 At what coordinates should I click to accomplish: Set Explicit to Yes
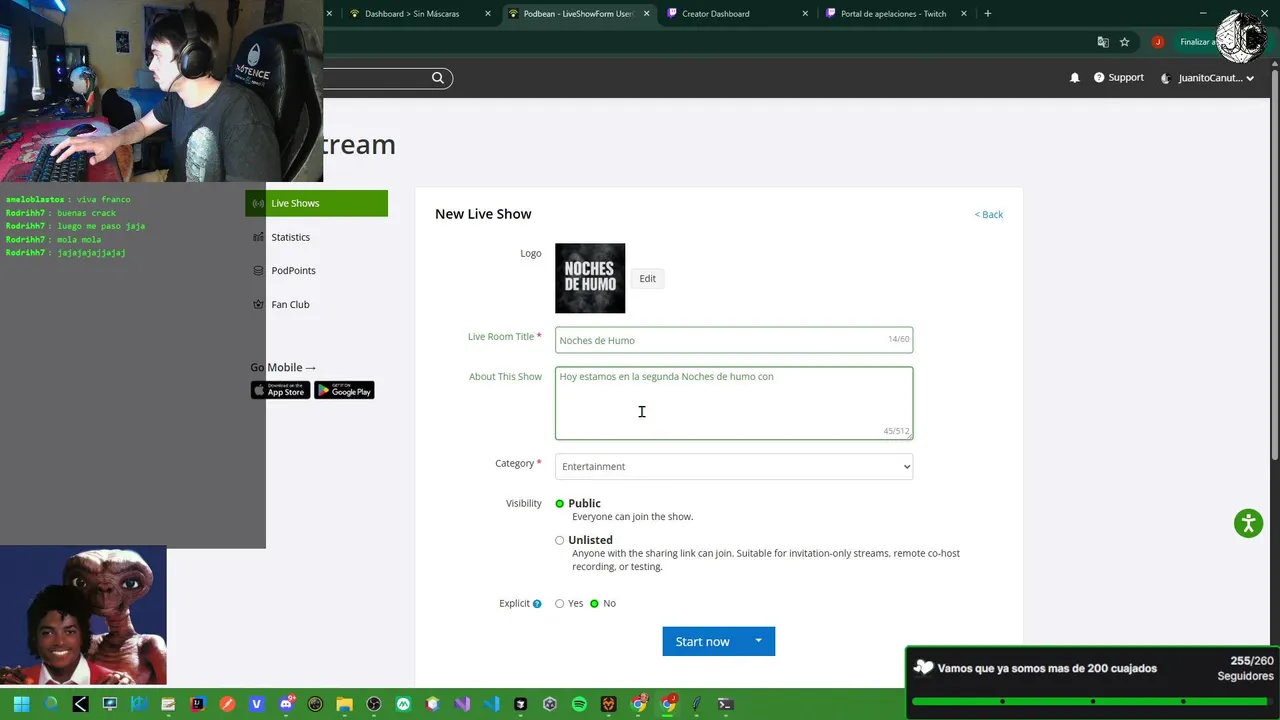pos(560,604)
